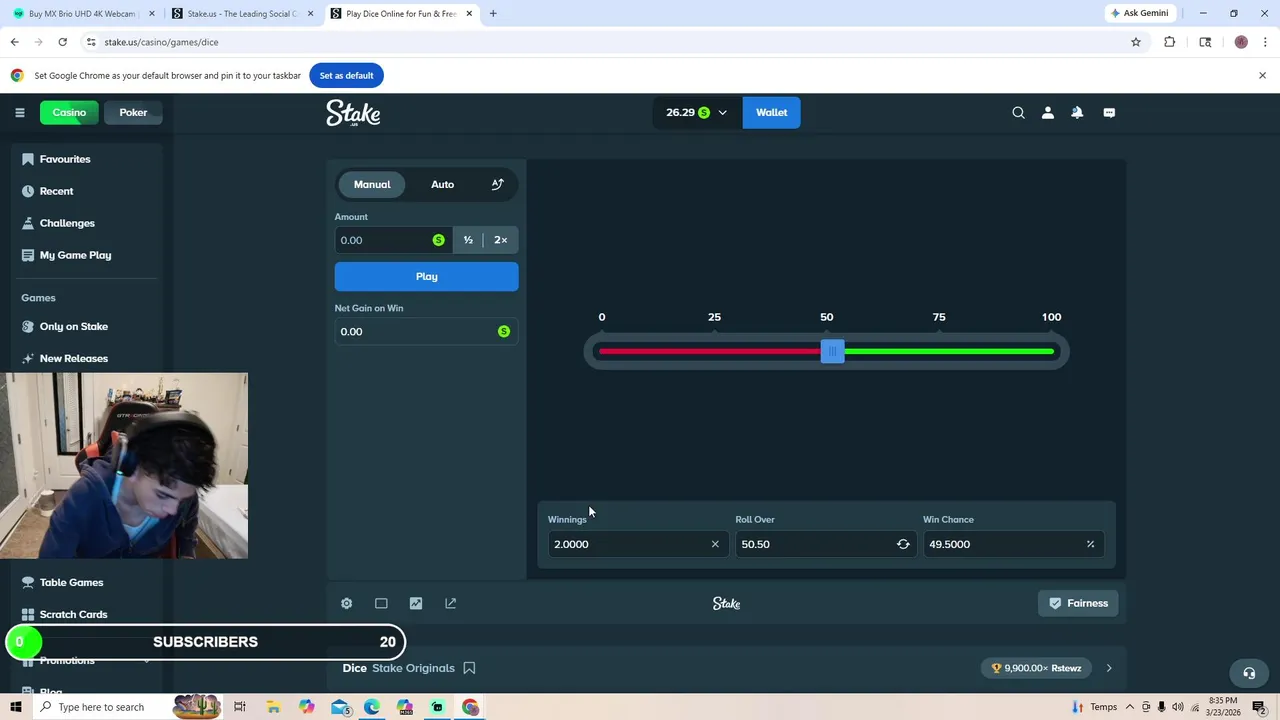Image resolution: width=1280 pixels, height=720 pixels.
Task: Open Favourites in the sidebar
Action: click(x=65, y=159)
